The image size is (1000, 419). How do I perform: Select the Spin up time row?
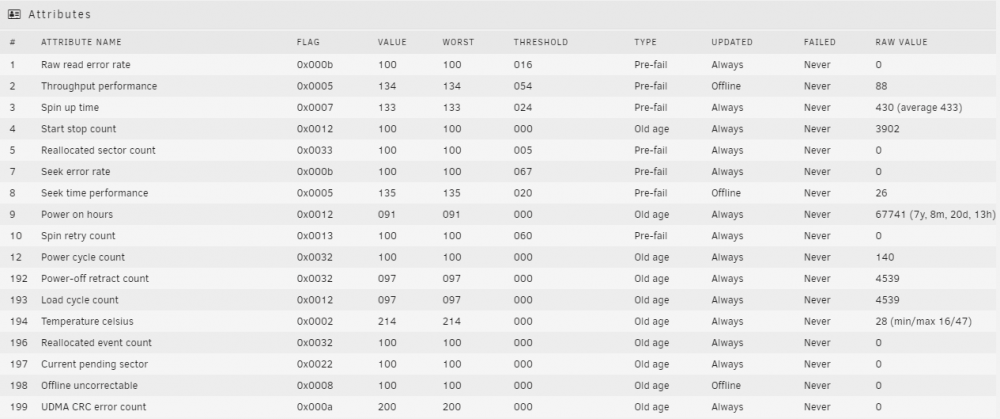click(500, 107)
